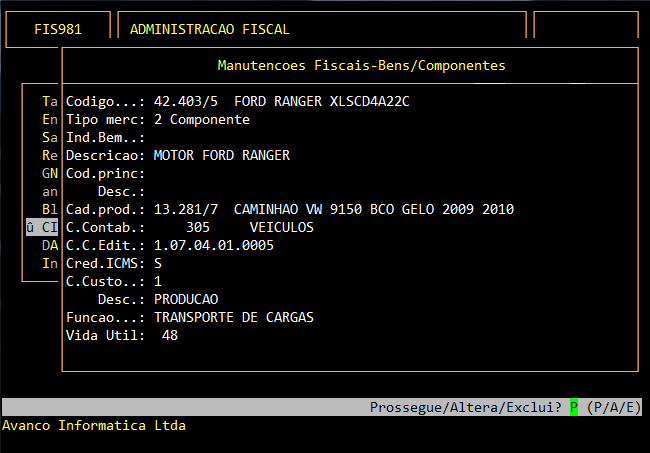Click C.C.Edit account 1.07.04.01.0005
This screenshot has width=650, height=453.
[214, 246]
